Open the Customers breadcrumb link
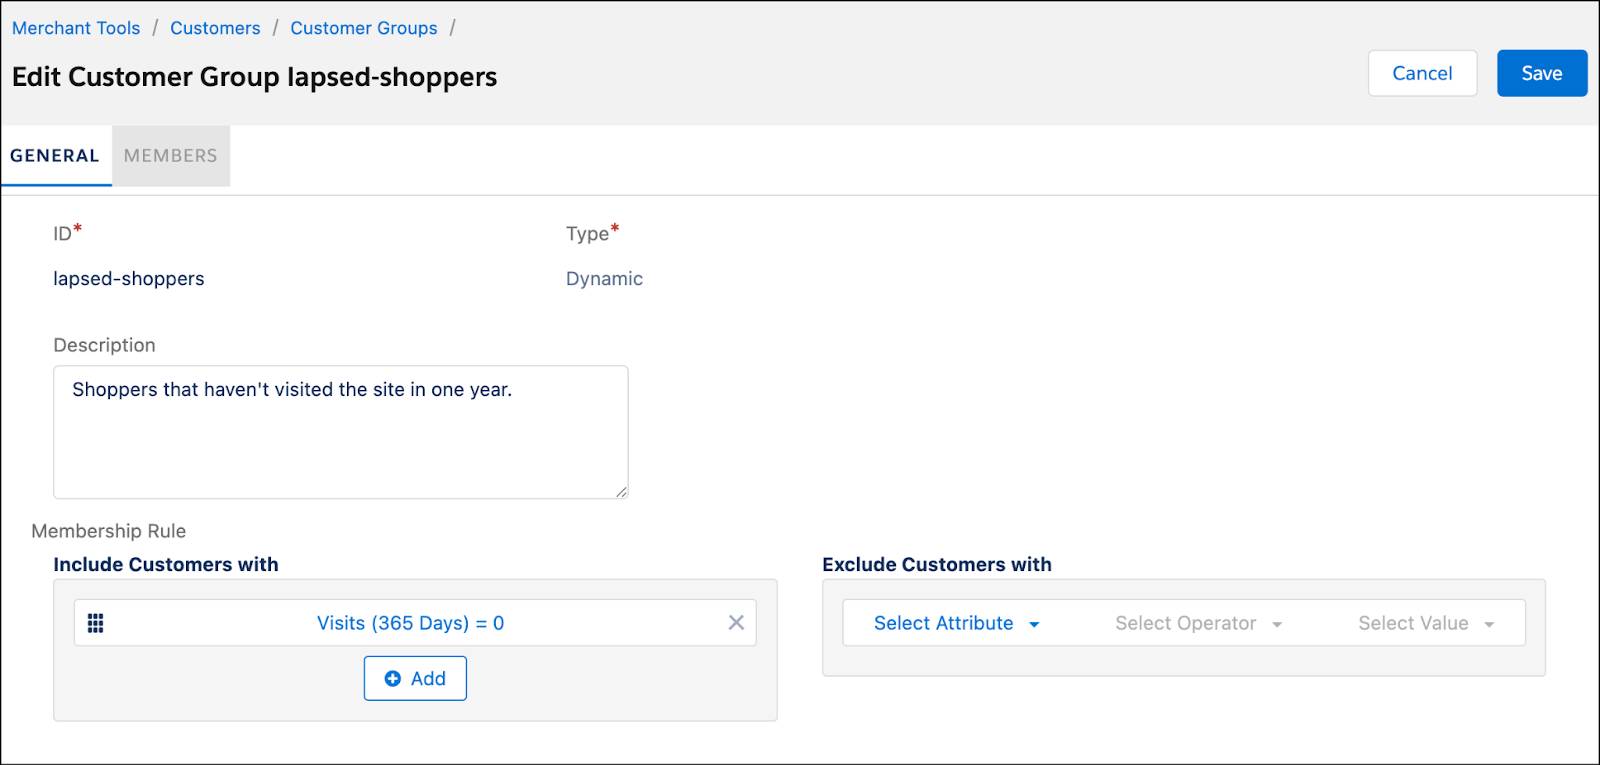This screenshot has width=1600, height=765. tap(215, 28)
